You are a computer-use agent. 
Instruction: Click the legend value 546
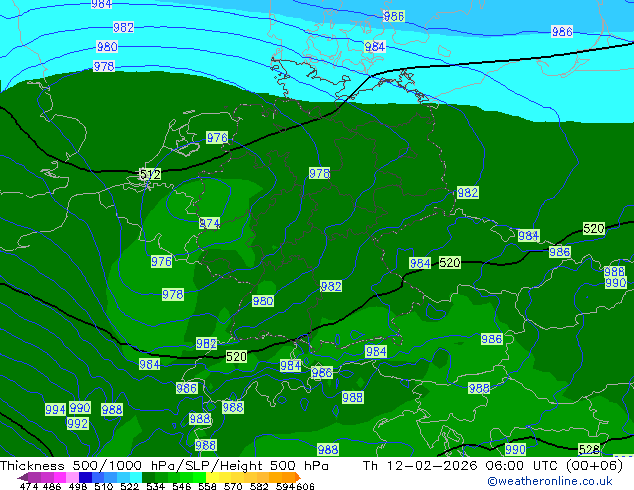[x=182, y=486]
